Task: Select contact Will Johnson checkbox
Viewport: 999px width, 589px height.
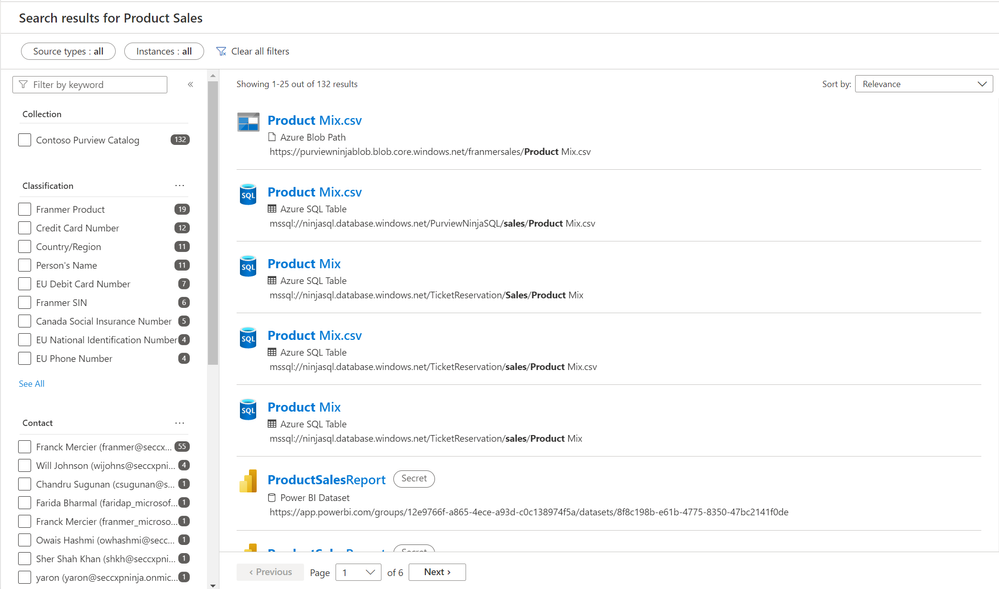Action: 25,465
